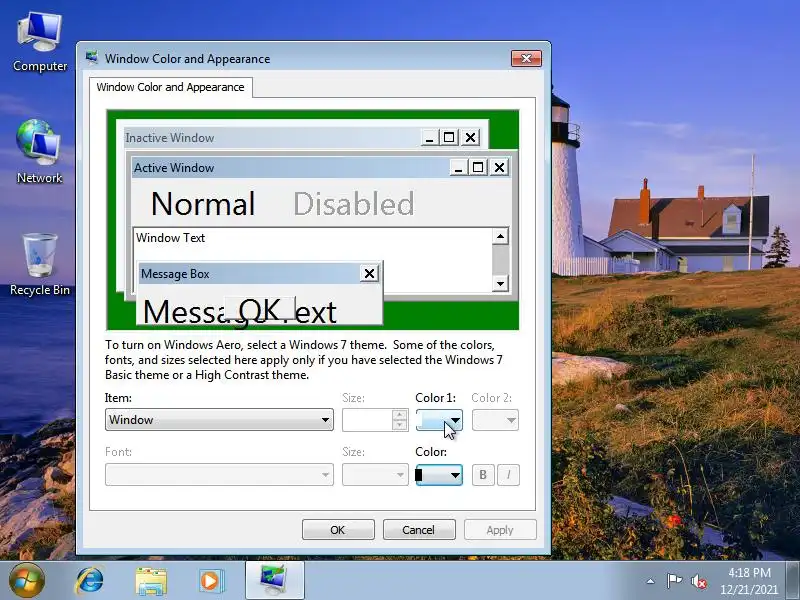Click maximize icon on Inactive Window preview
Image resolution: width=800 pixels, height=600 pixels.
coord(449,138)
